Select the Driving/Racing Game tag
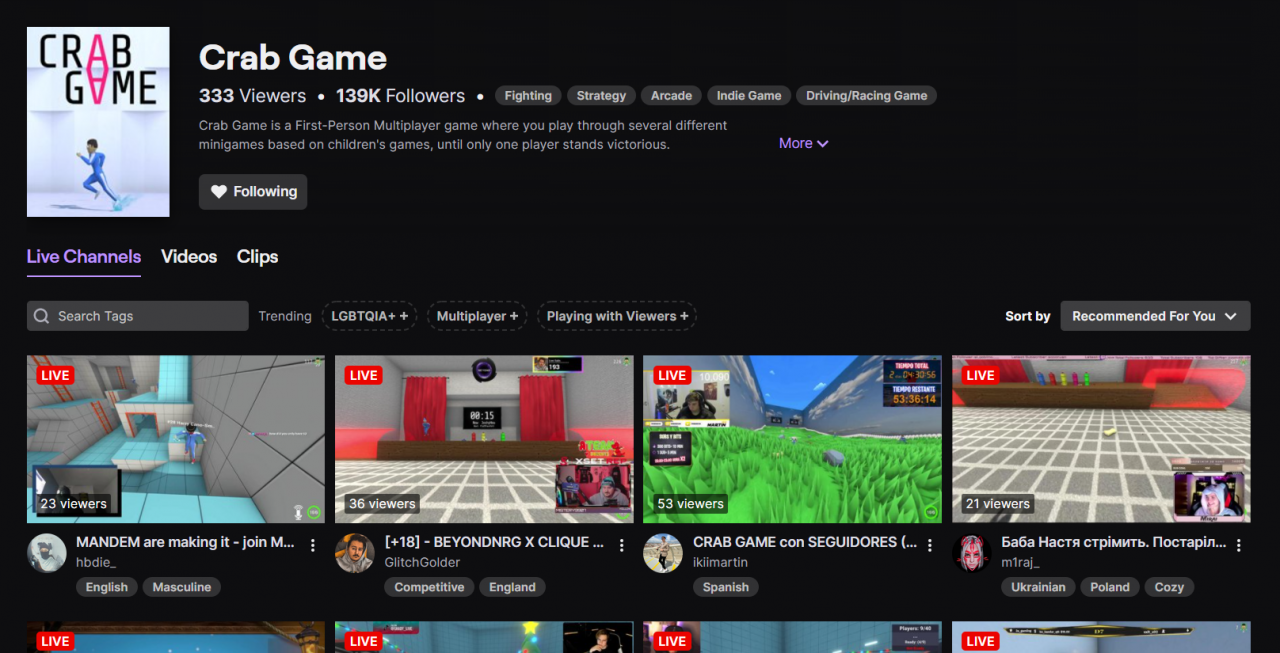 pyautogui.click(x=867, y=96)
